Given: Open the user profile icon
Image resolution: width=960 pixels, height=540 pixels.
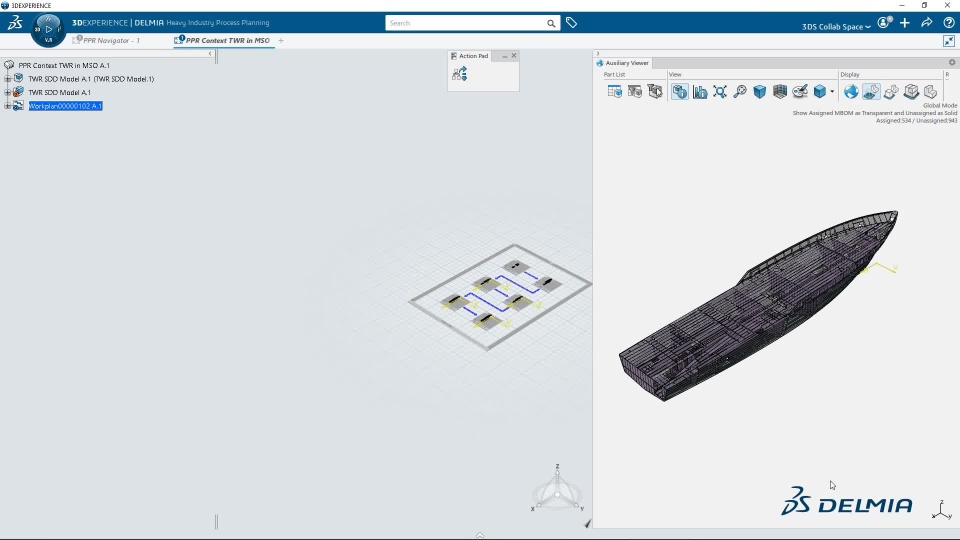Looking at the screenshot, I should (884, 23).
